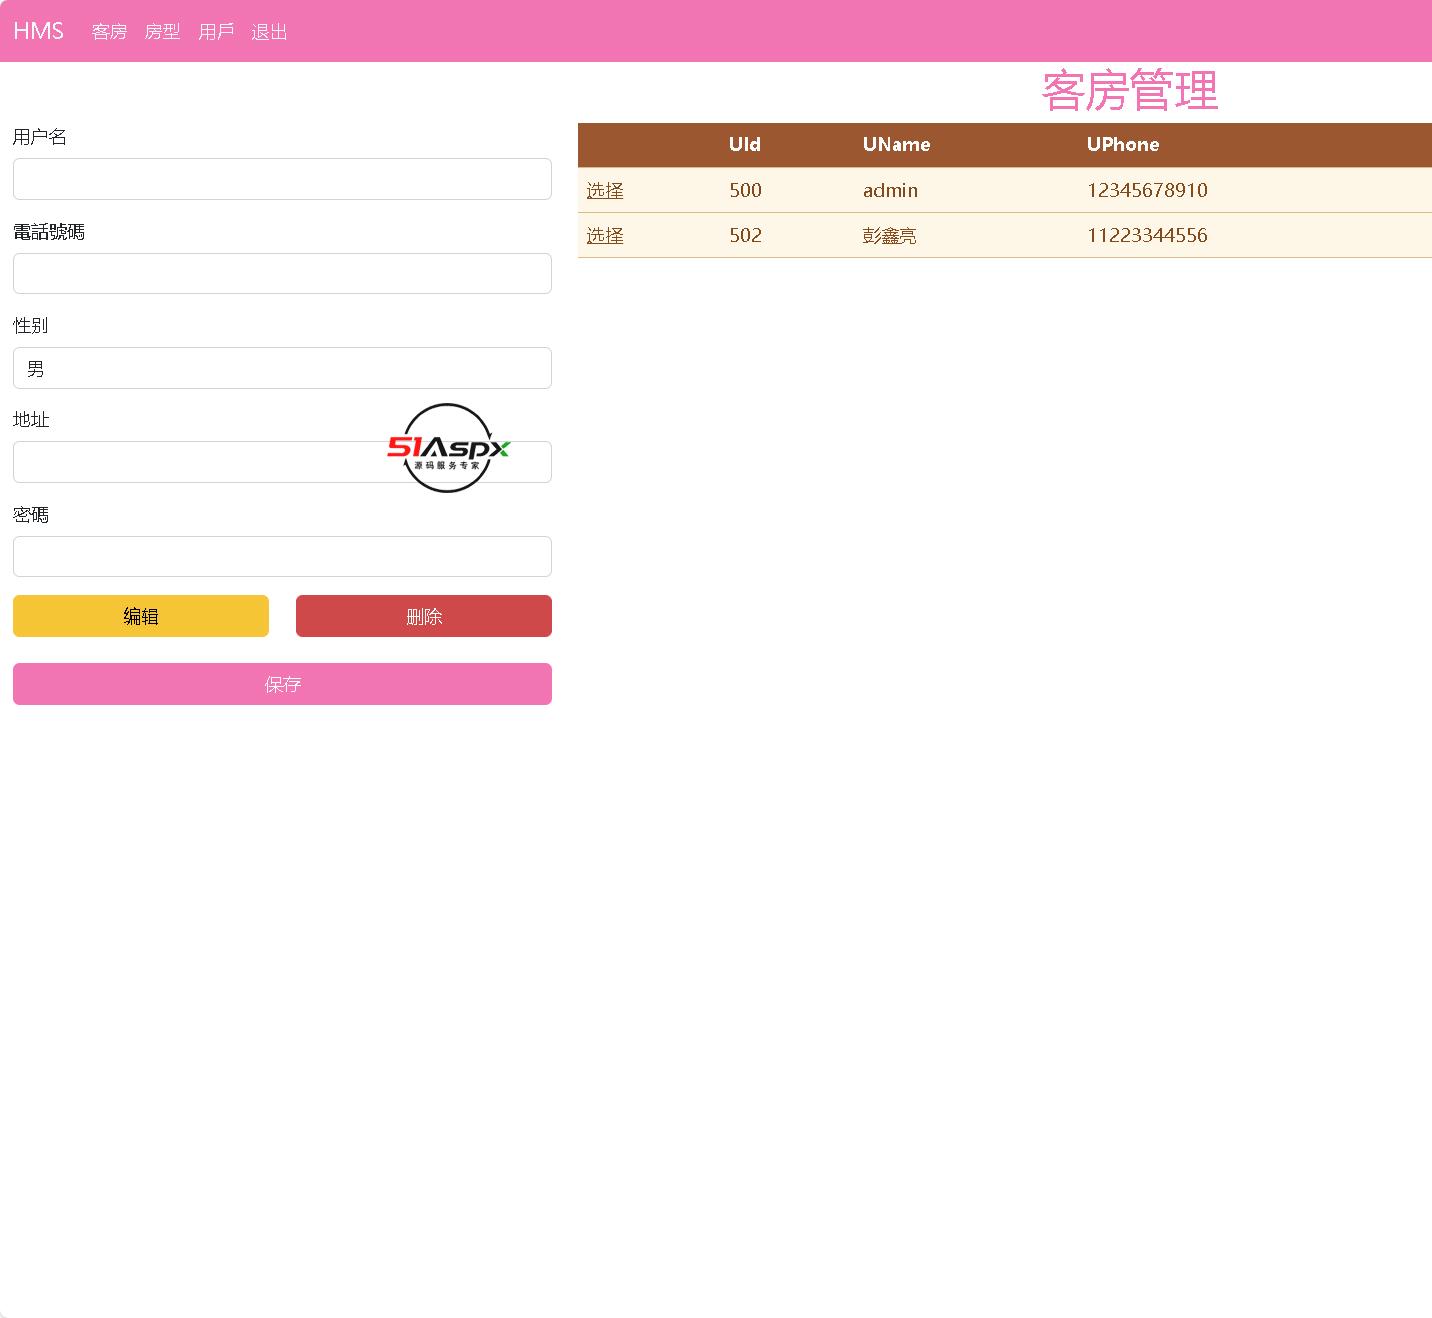Click the red 删除 button
The height and width of the screenshot is (1318, 1432).
pyautogui.click(x=424, y=616)
